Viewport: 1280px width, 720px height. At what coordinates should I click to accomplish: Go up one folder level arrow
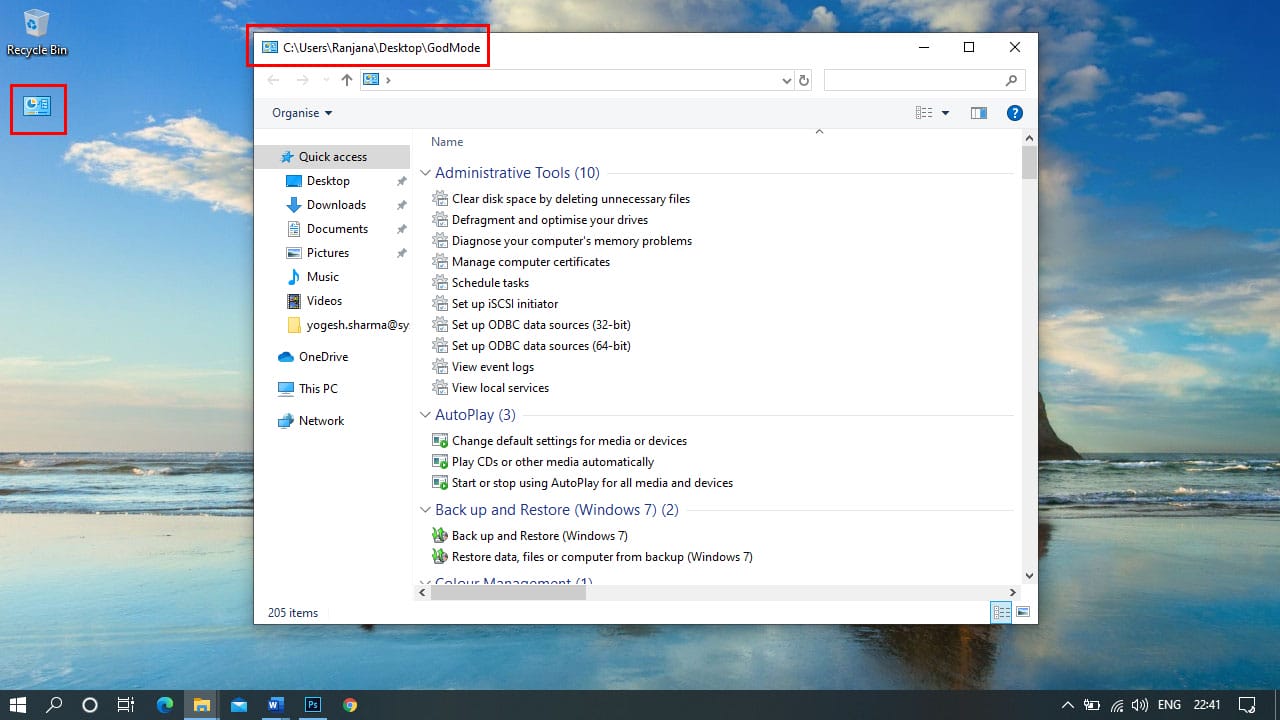(347, 80)
